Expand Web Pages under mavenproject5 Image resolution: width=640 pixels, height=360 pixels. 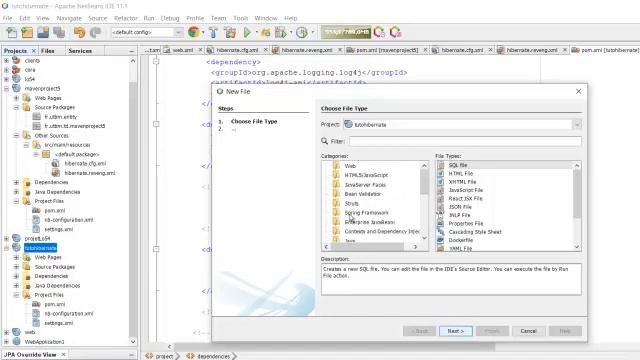click(x=16, y=98)
